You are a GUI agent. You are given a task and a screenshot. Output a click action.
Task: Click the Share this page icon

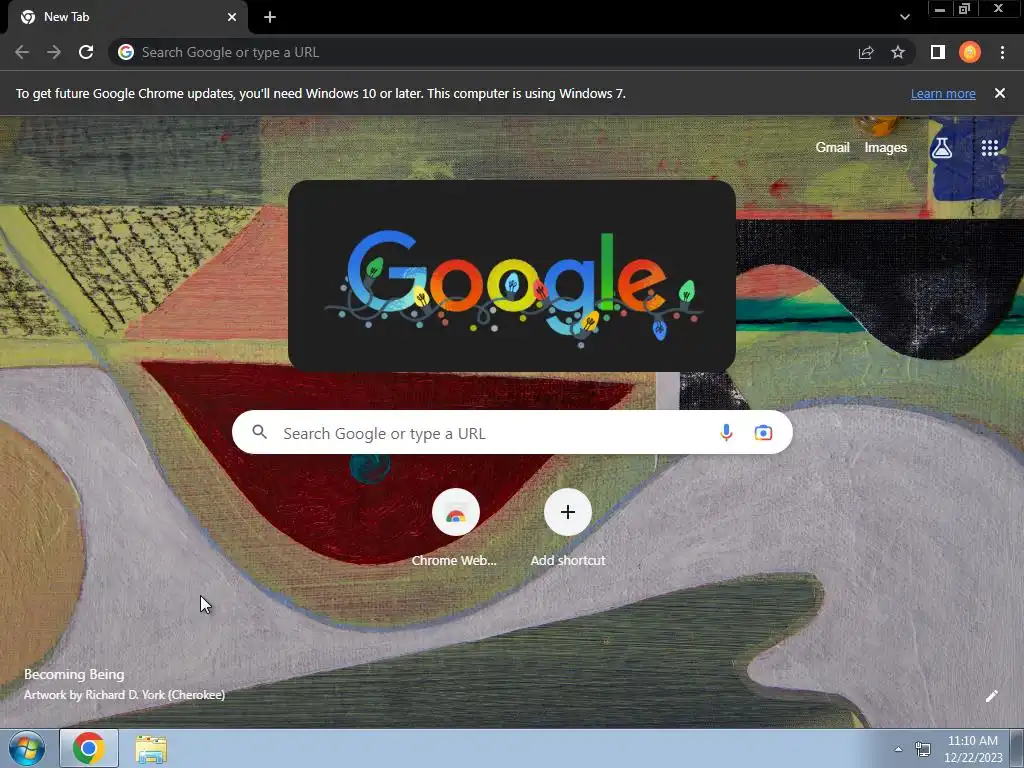click(x=866, y=52)
